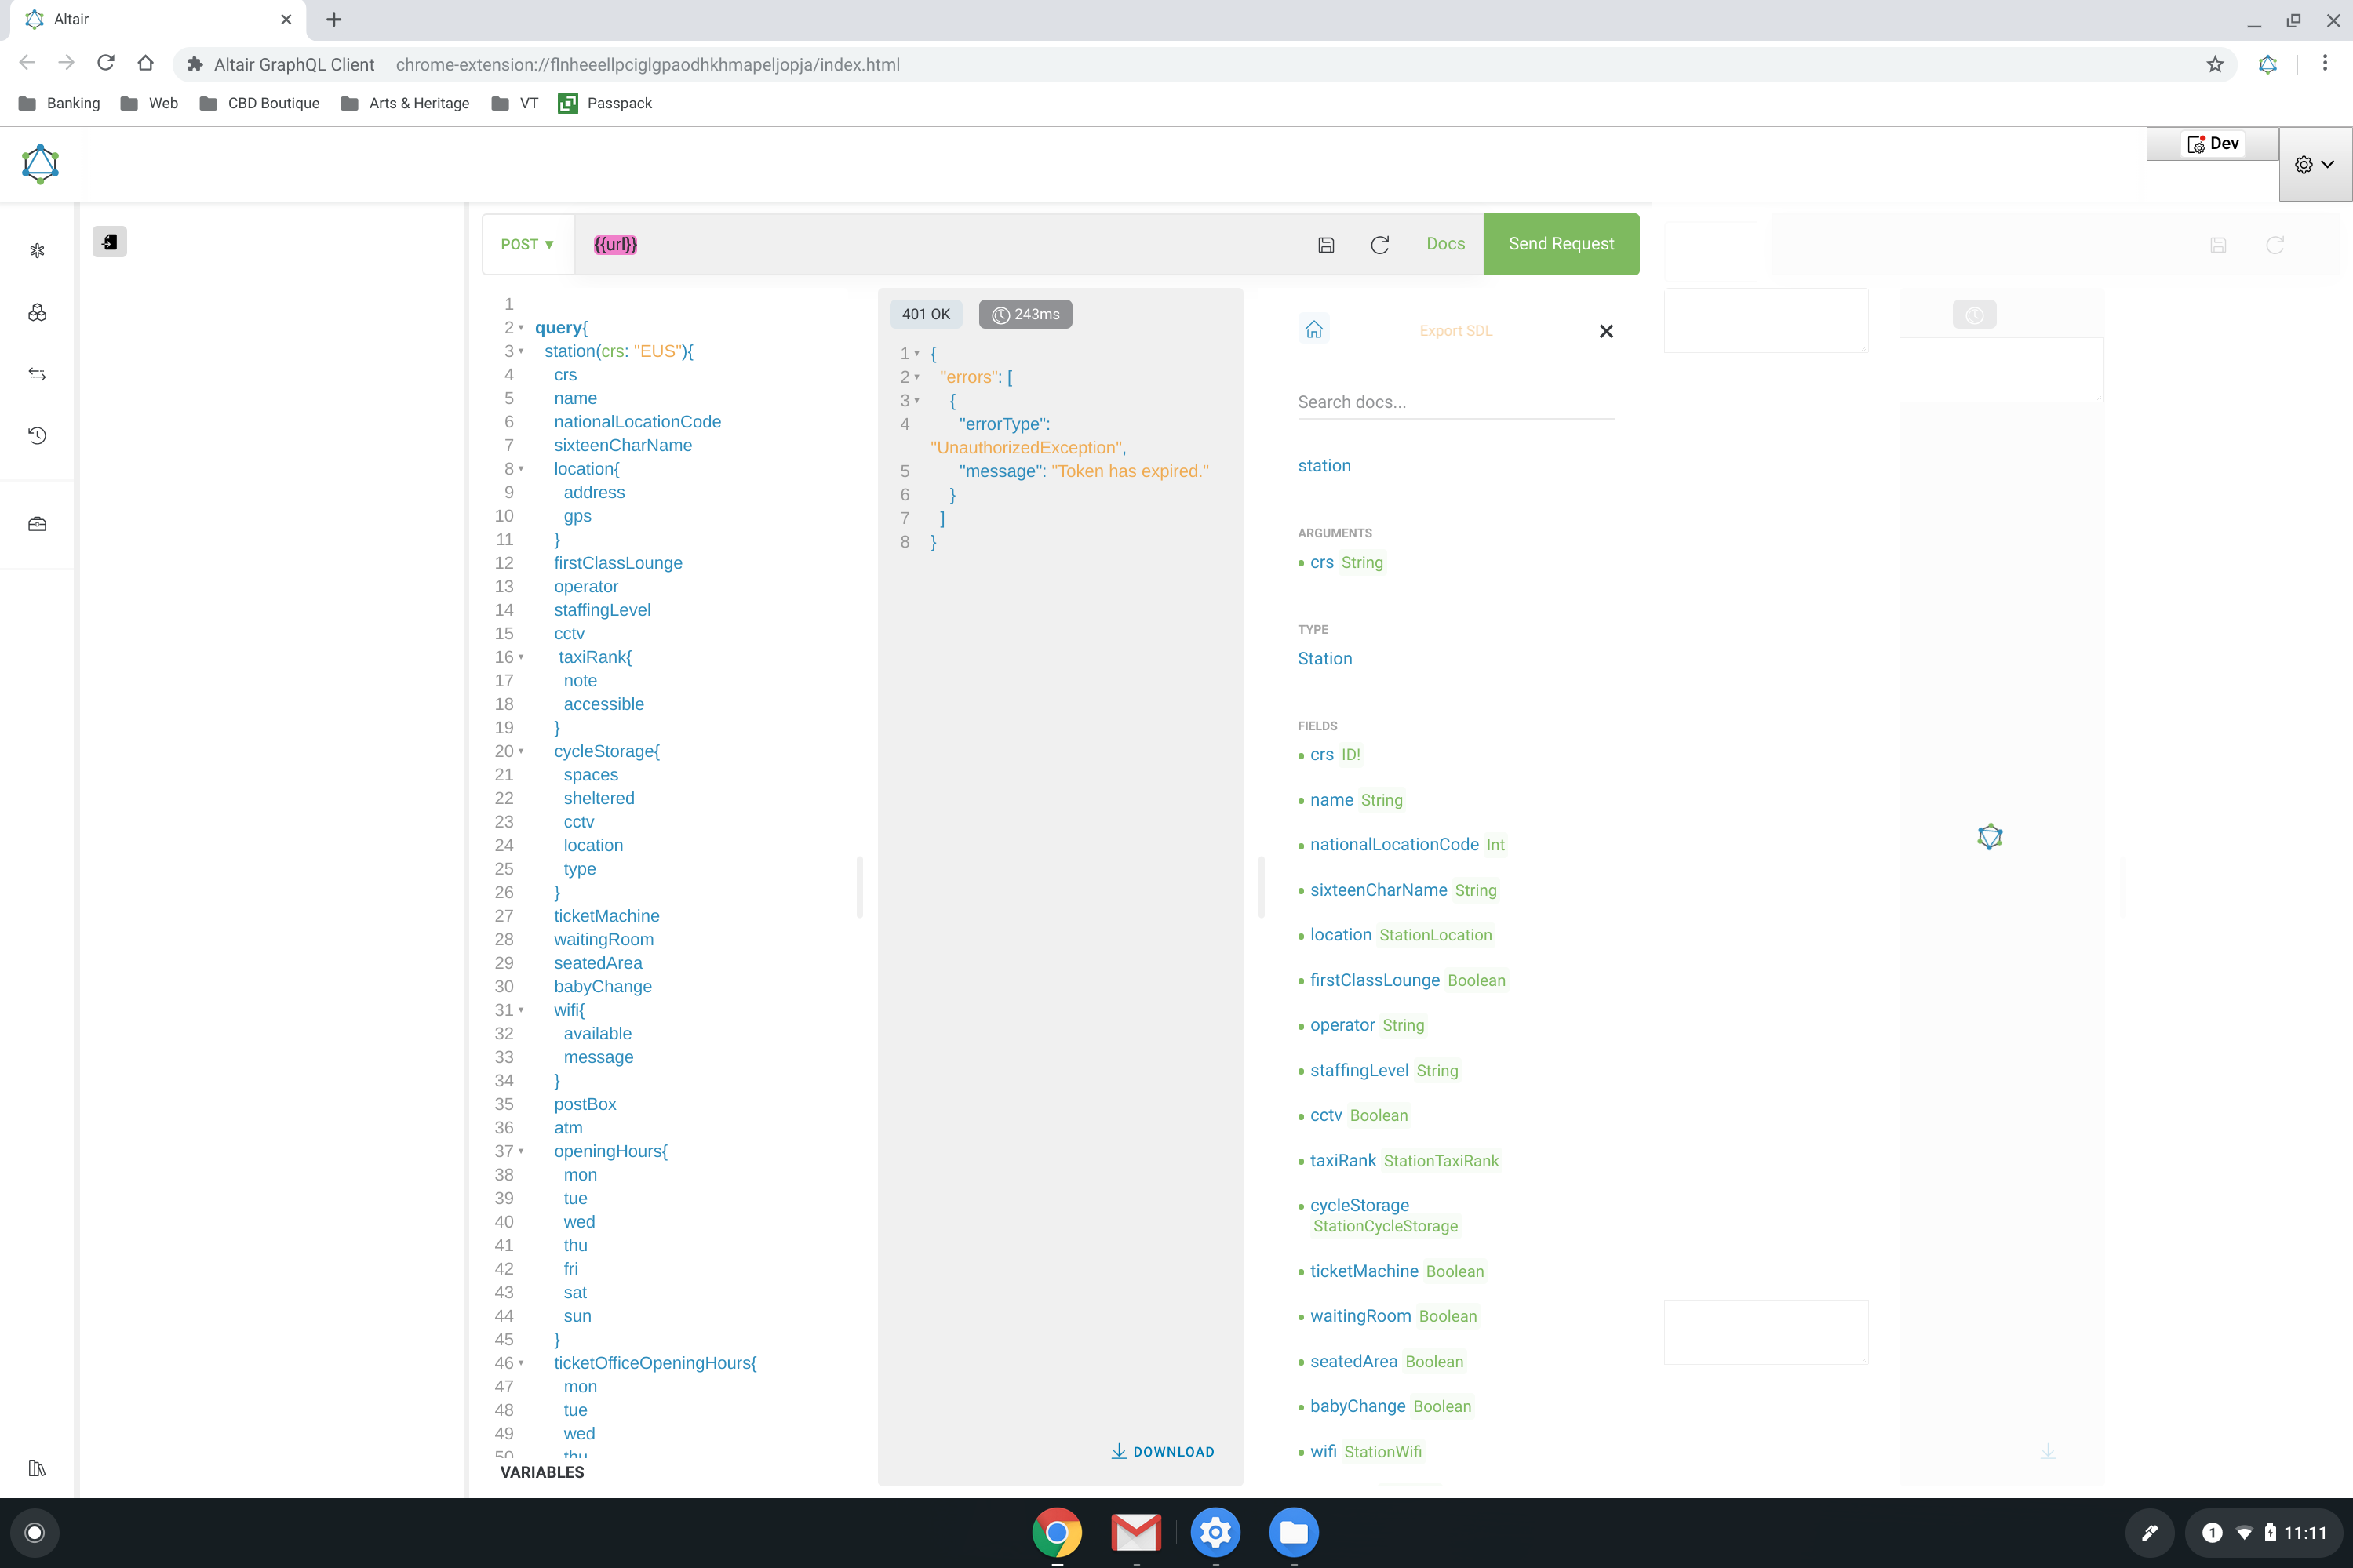
Task: Open the environments arrows icon in sidebar
Action: [x=37, y=373]
